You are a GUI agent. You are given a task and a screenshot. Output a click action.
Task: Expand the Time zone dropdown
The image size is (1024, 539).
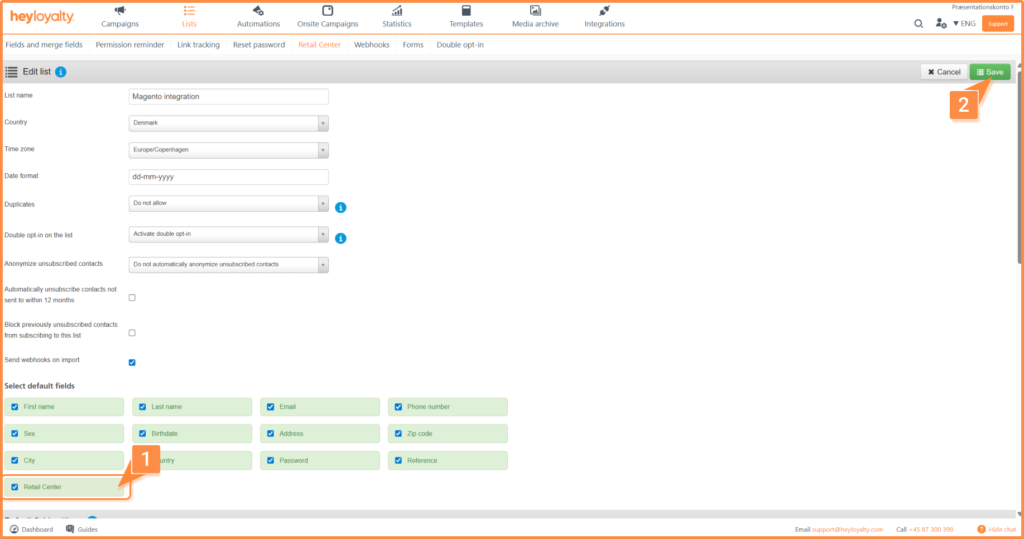pyautogui.click(x=229, y=150)
